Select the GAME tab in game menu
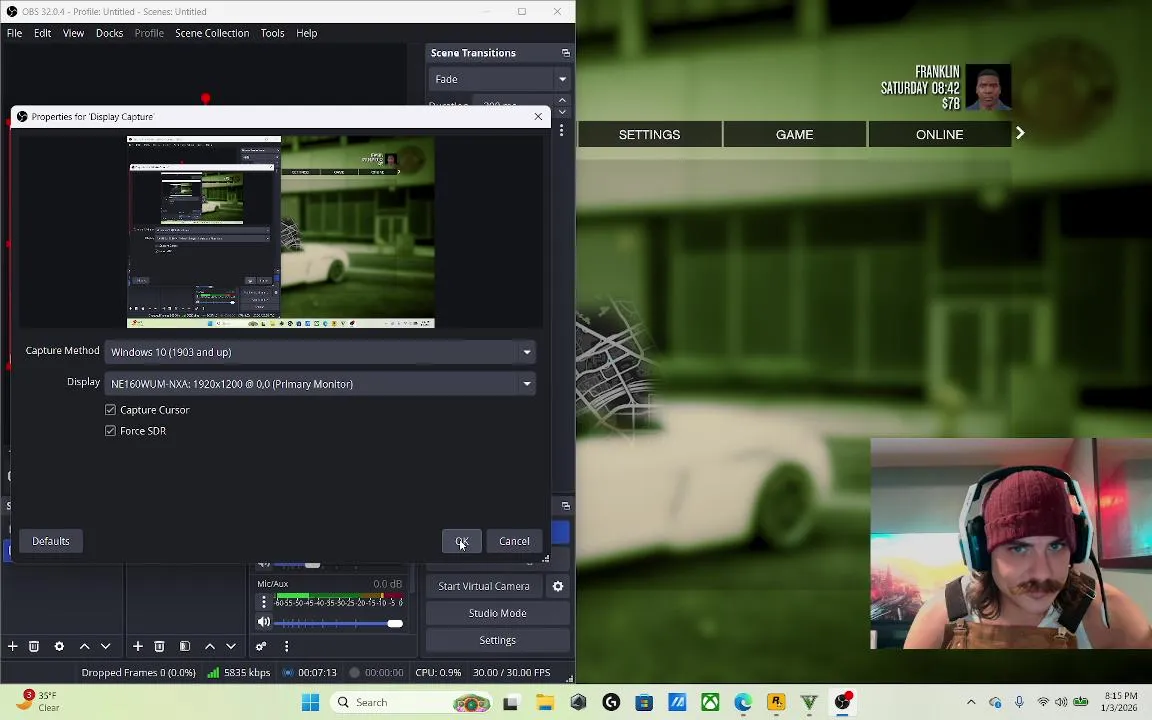 (x=794, y=134)
